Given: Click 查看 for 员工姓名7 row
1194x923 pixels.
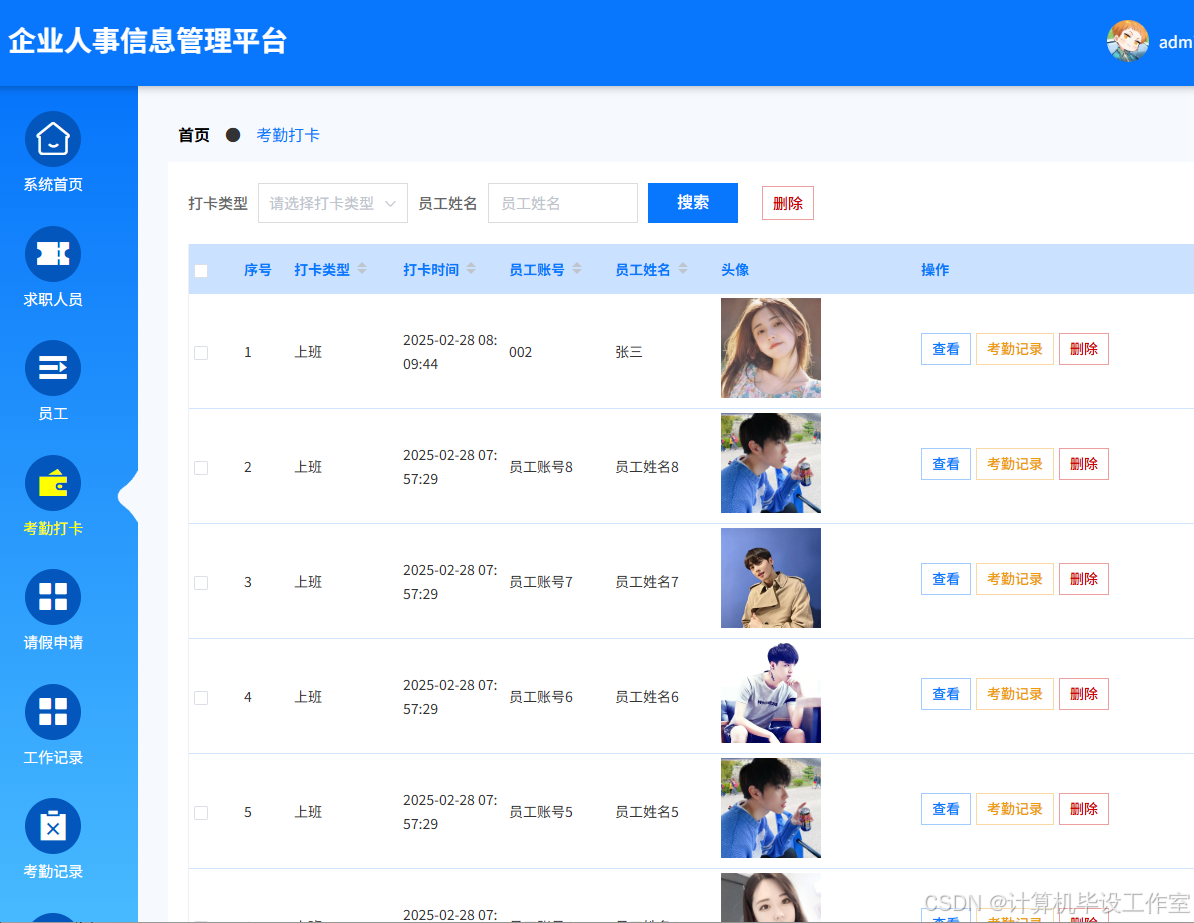Looking at the screenshot, I should tap(946, 579).
